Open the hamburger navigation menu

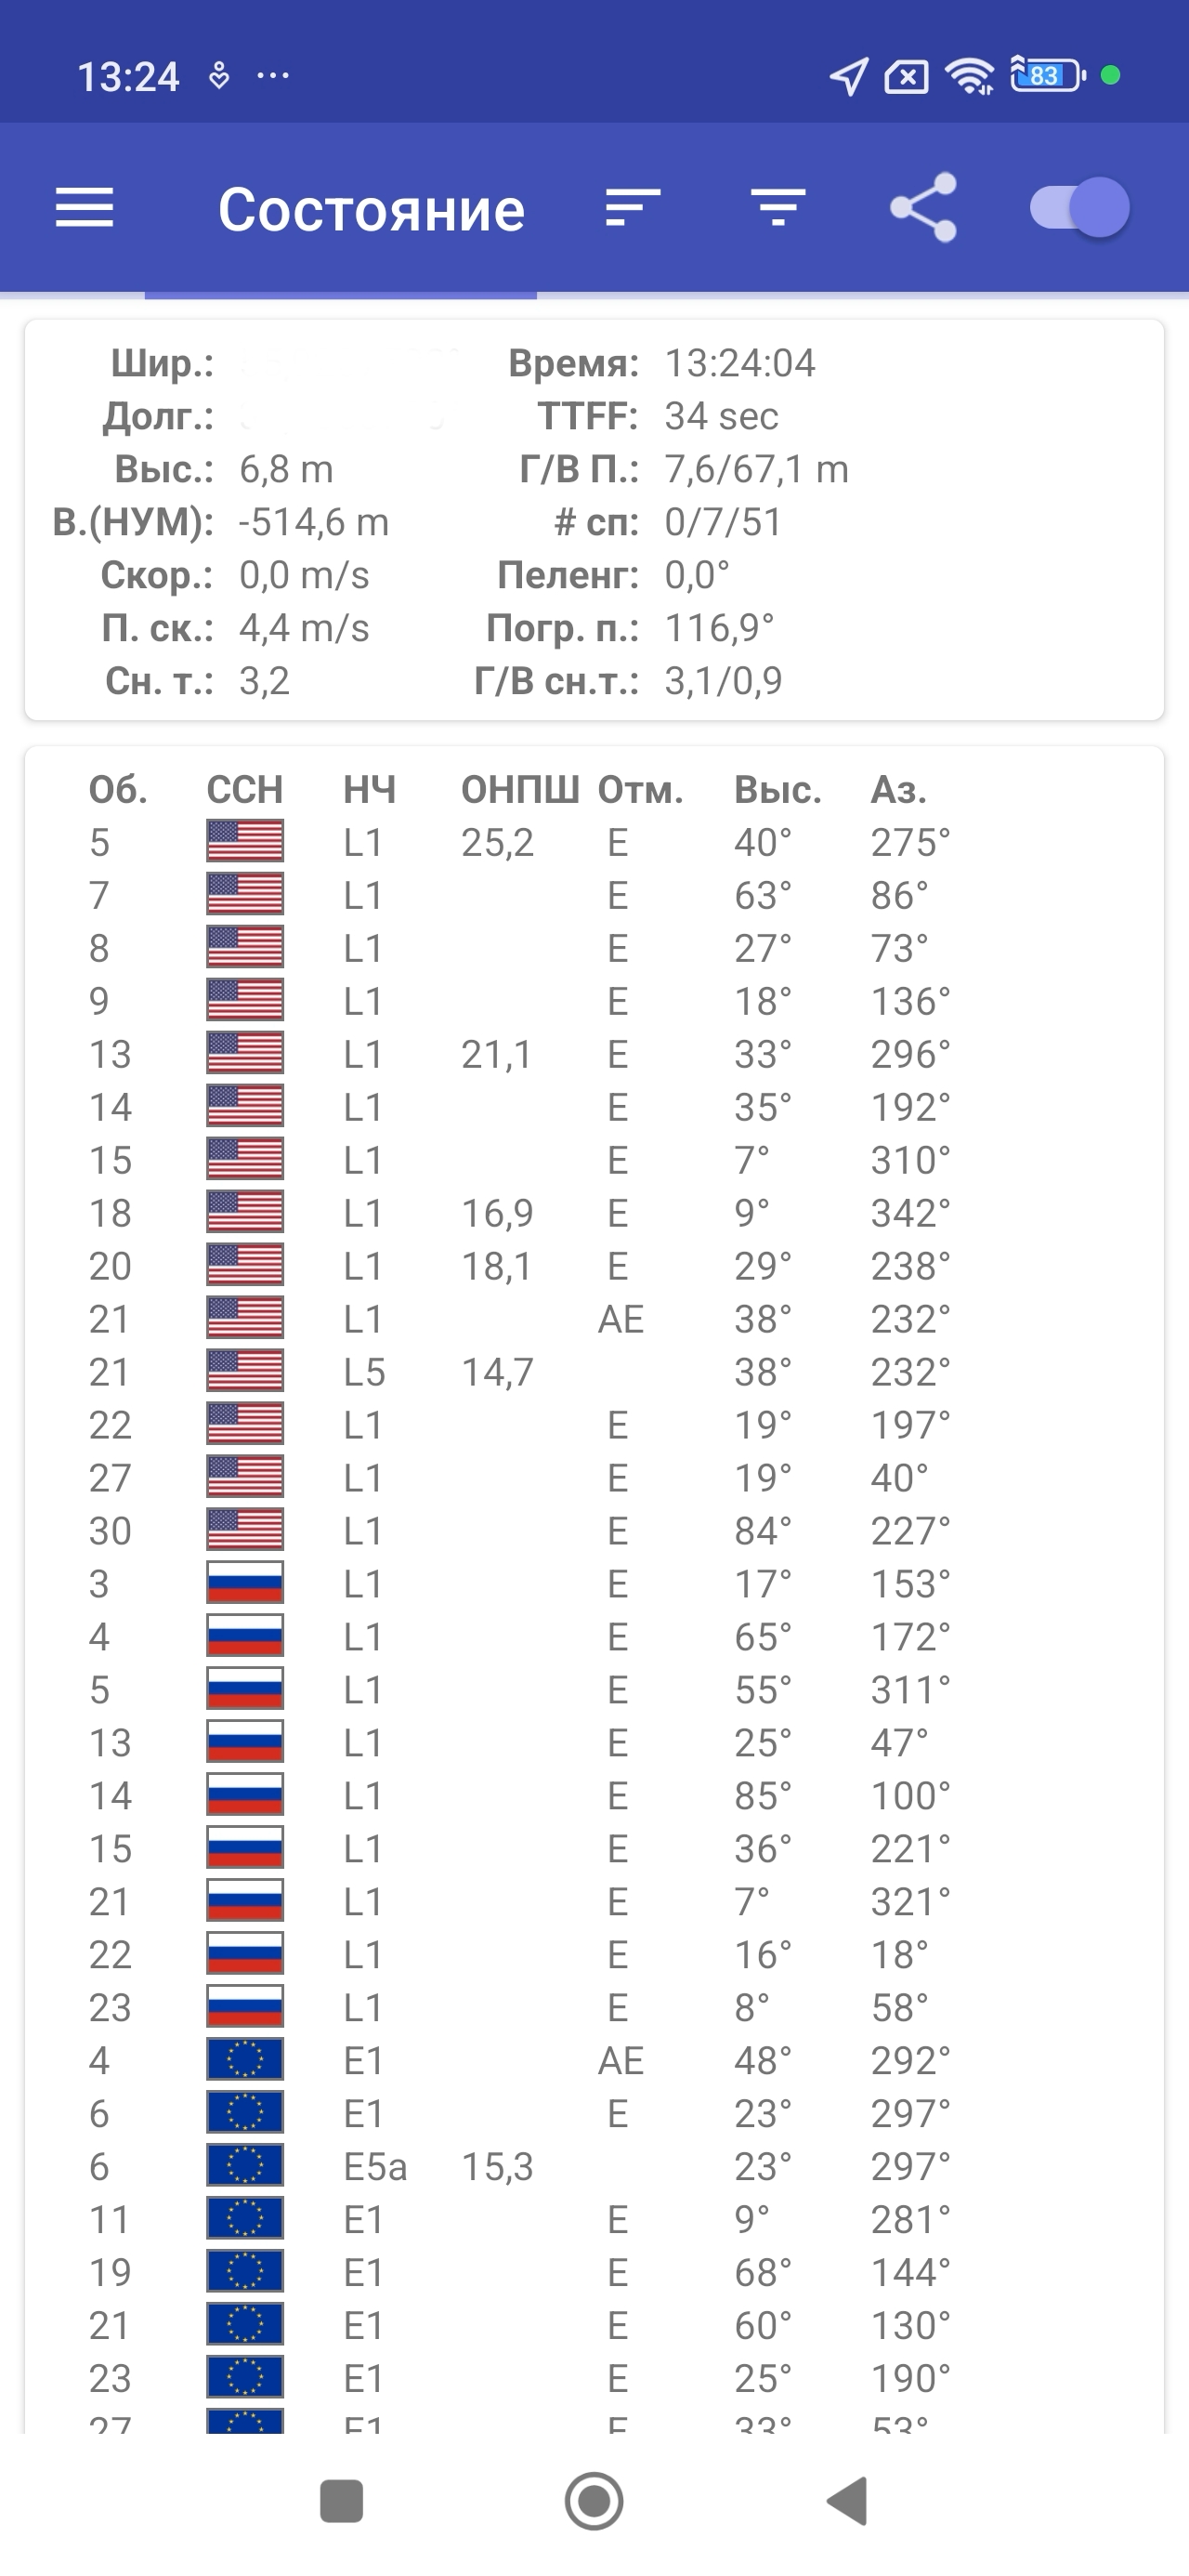(x=84, y=208)
